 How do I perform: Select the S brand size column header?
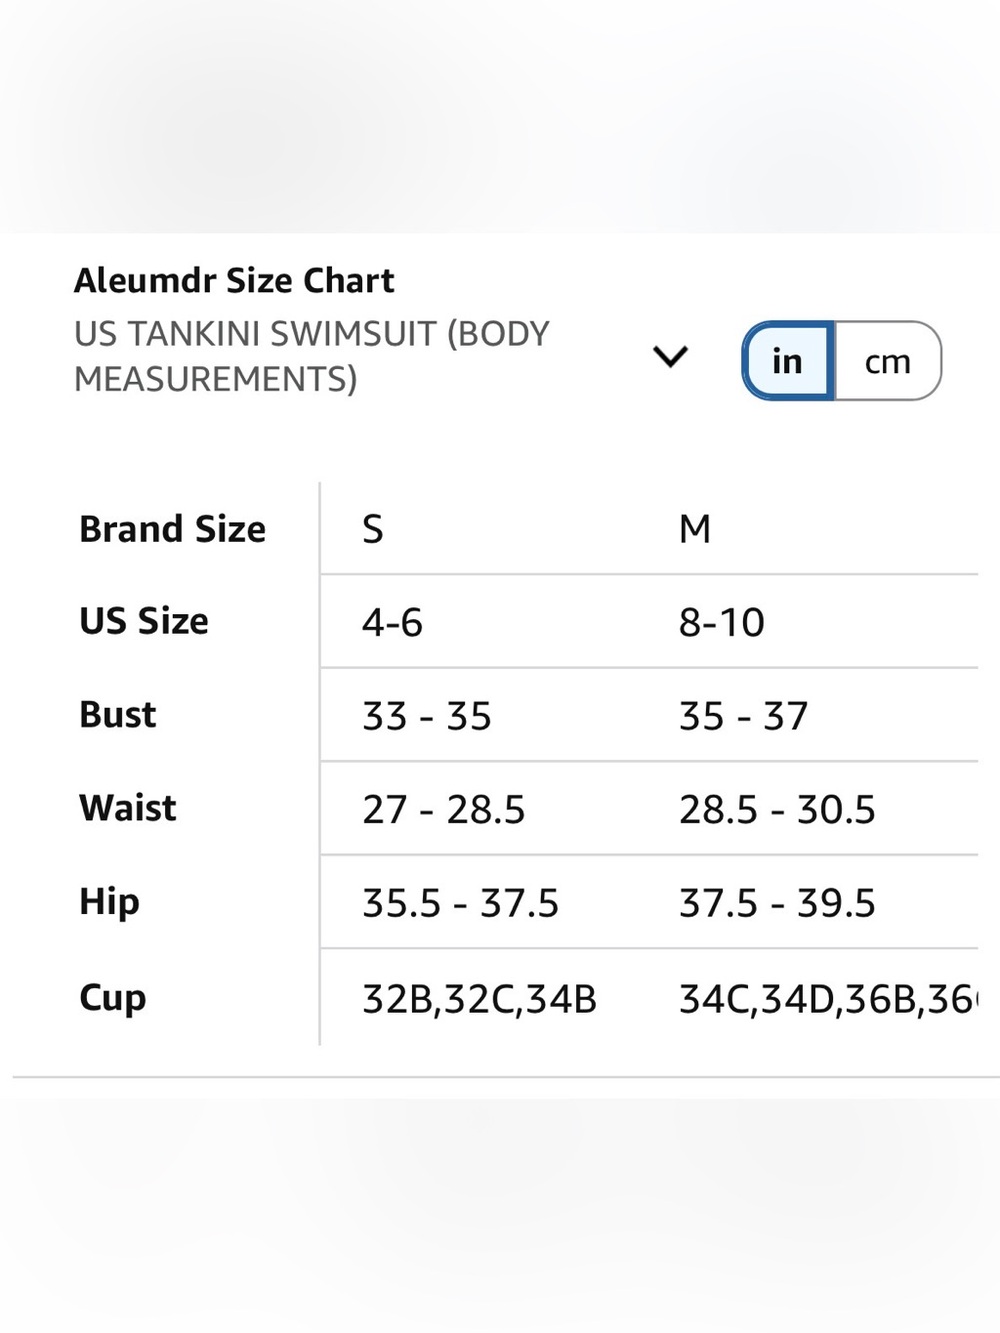click(x=373, y=529)
